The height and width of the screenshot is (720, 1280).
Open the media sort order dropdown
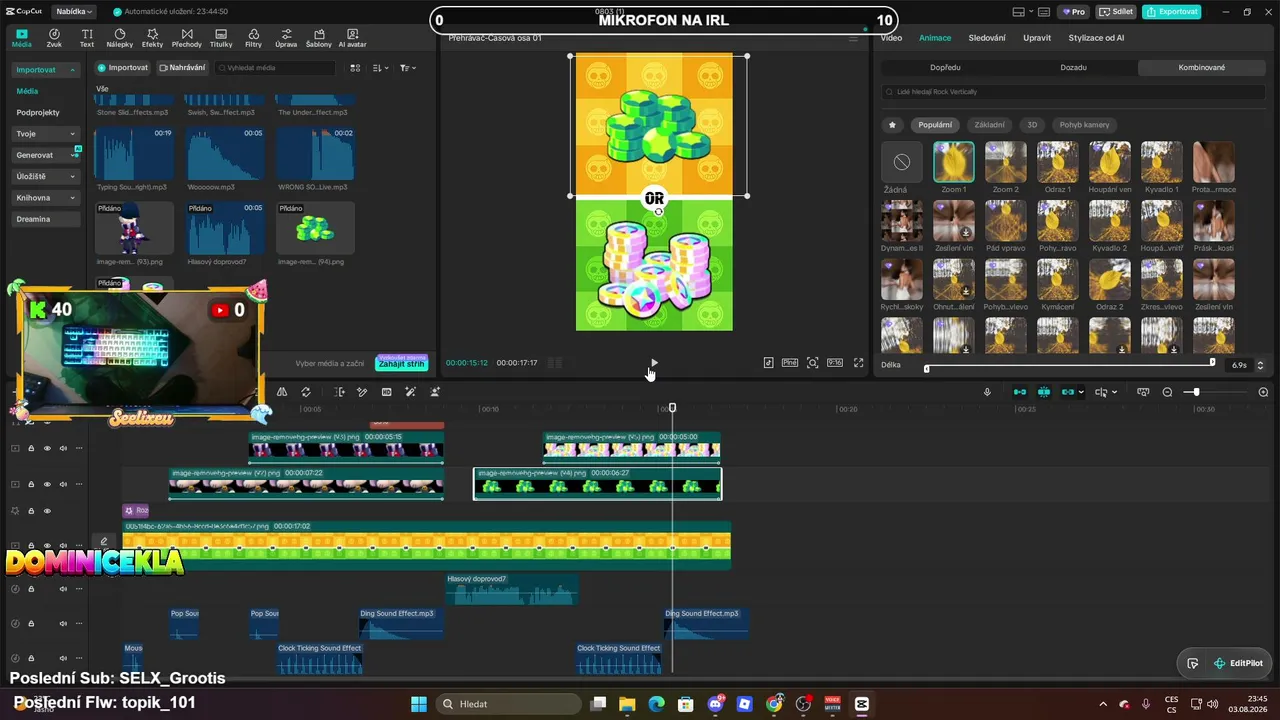coord(381,68)
